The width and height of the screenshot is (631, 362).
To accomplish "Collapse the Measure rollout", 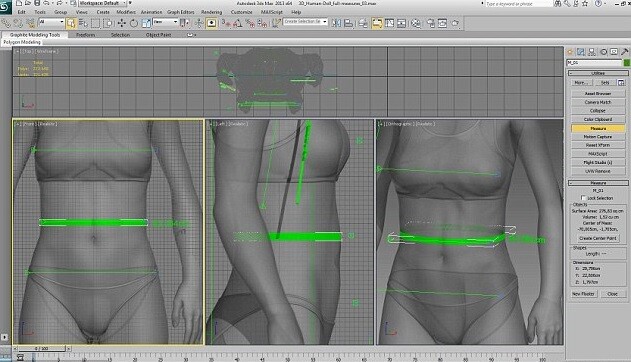I will tap(598, 183).
